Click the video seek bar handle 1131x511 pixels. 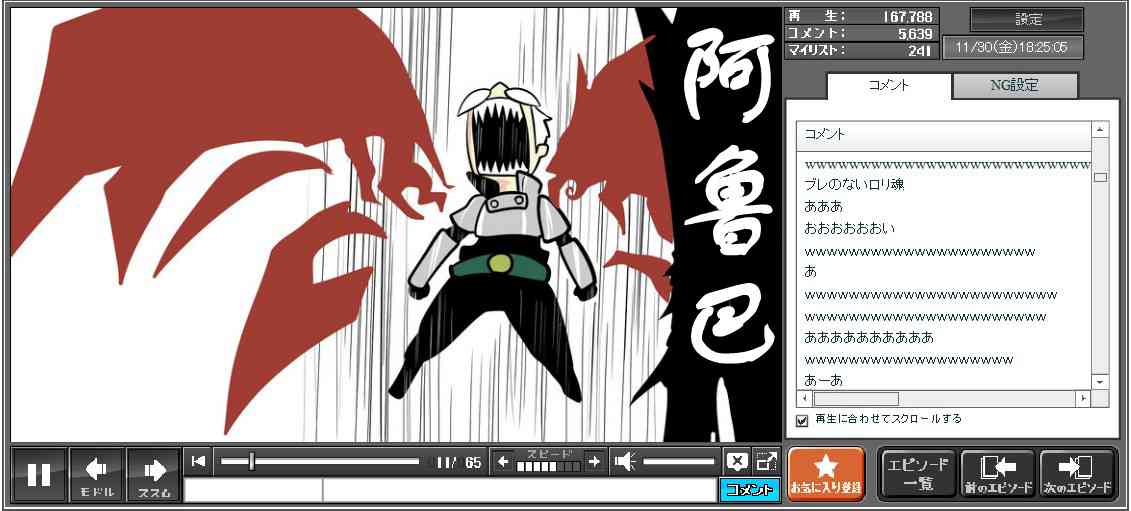252,461
